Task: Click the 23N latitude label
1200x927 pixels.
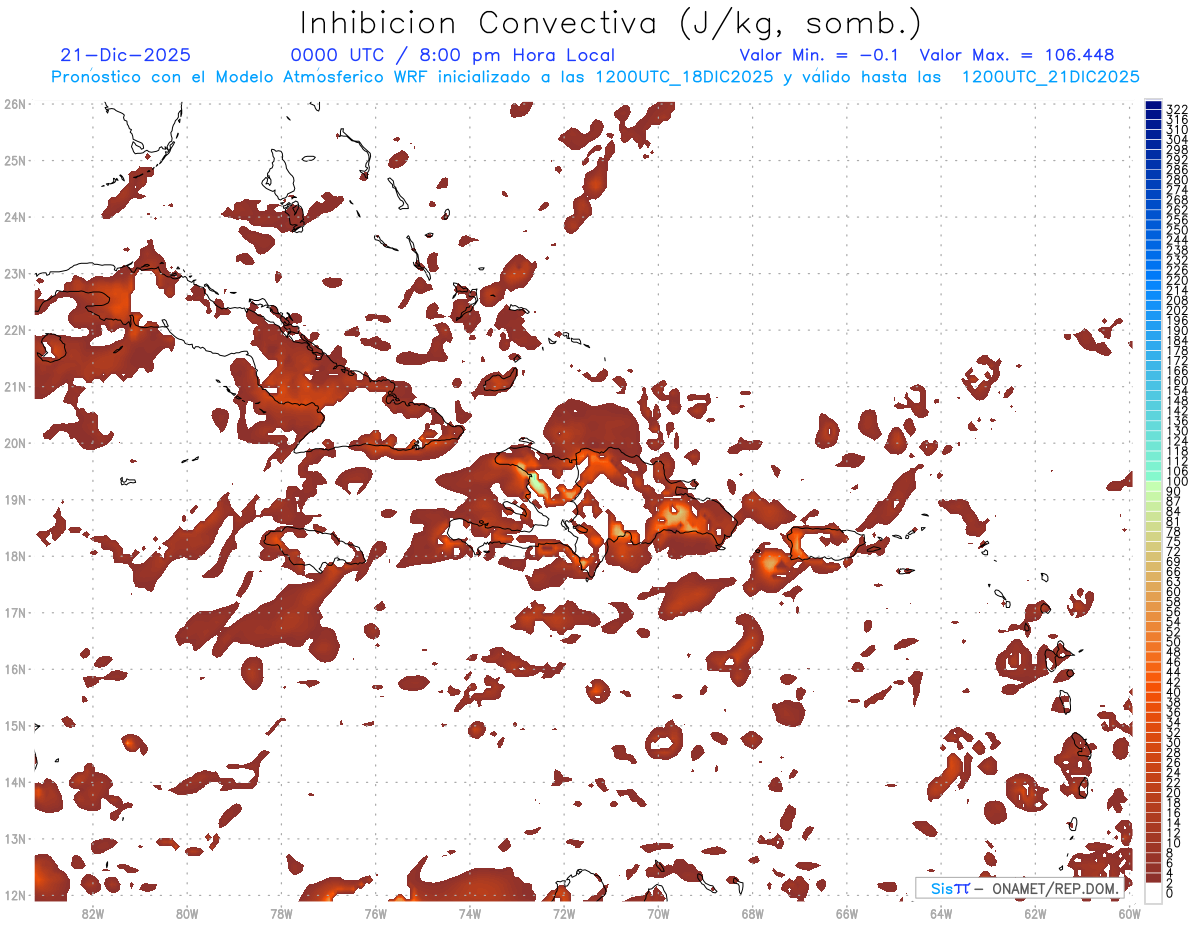Action: point(14,273)
